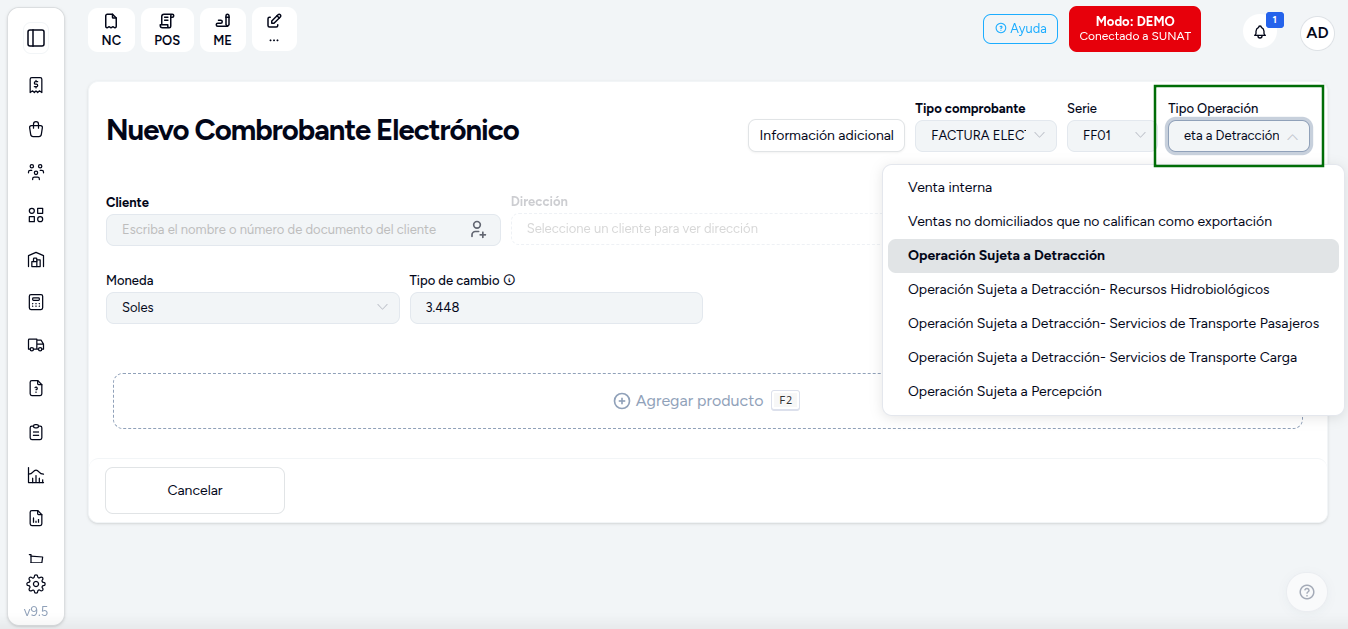Open the shopping bag sidebar icon

coord(36,129)
